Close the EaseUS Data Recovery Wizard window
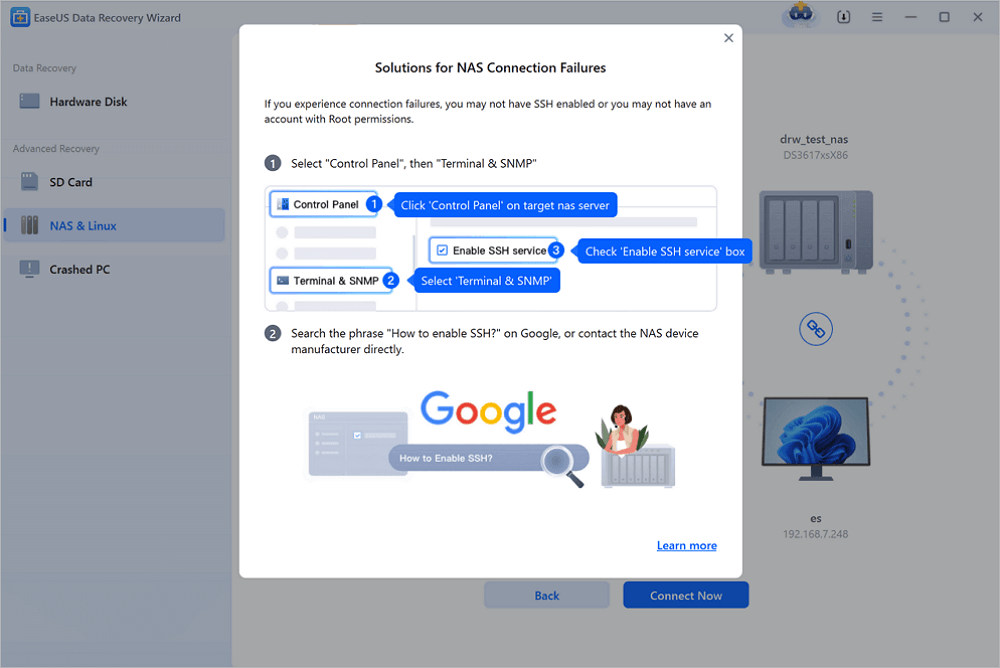 978,17
